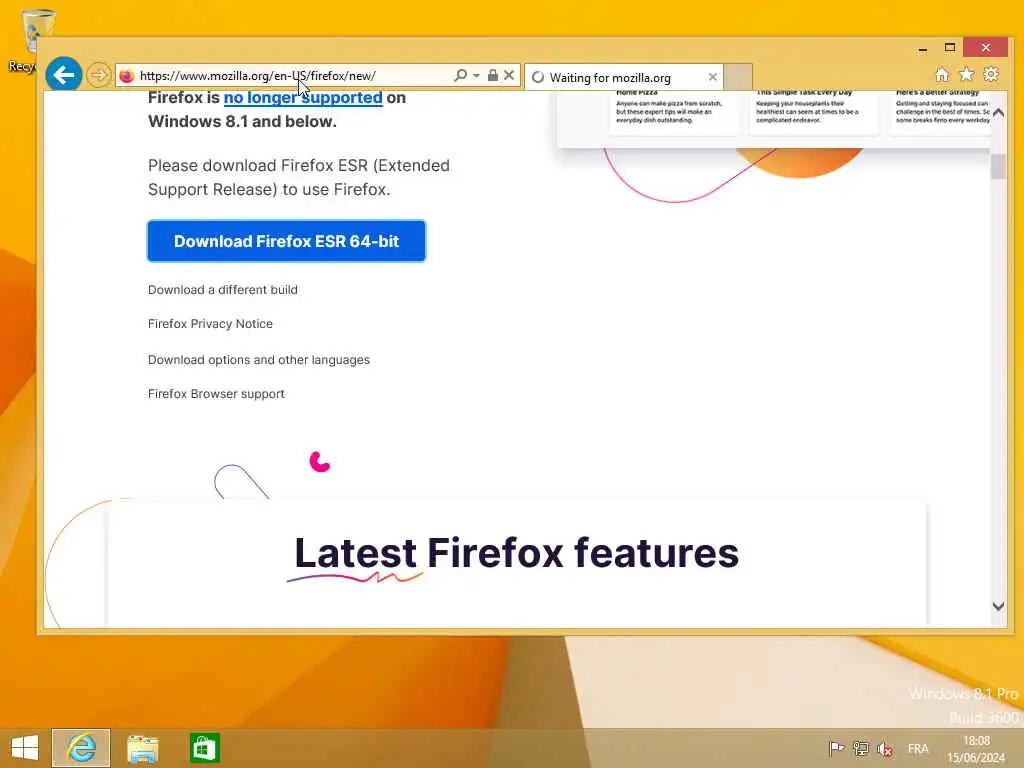1024x768 pixels.
Task: Click the scrollbar up arrow
Action: pyautogui.click(x=998, y=113)
